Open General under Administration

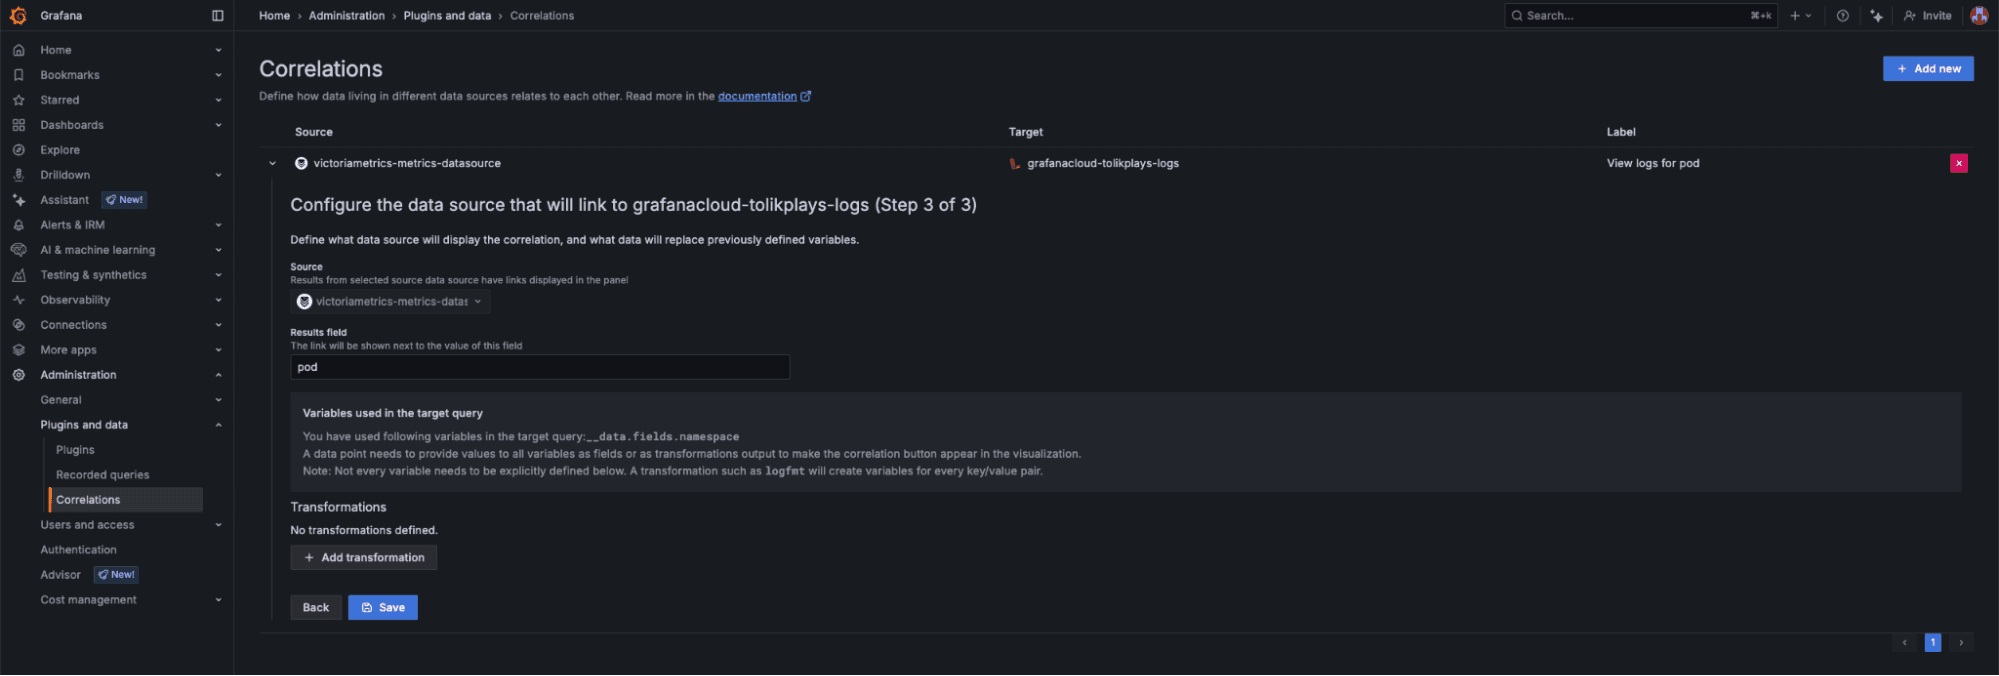[61, 400]
